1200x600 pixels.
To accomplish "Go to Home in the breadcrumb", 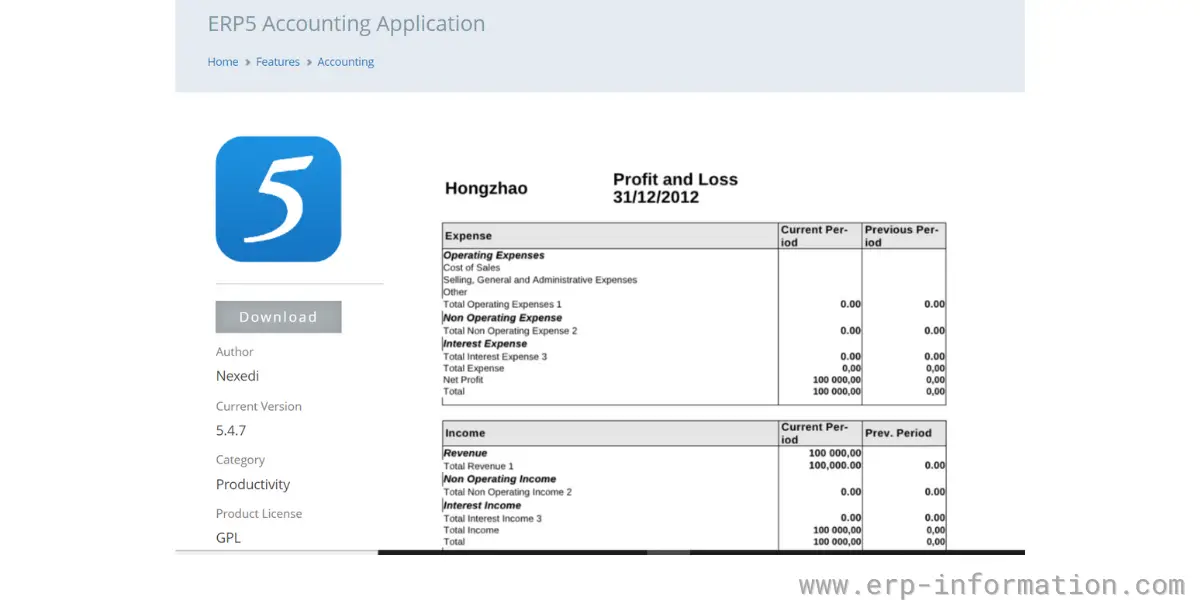I will pyautogui.click(x=223, y=62).
